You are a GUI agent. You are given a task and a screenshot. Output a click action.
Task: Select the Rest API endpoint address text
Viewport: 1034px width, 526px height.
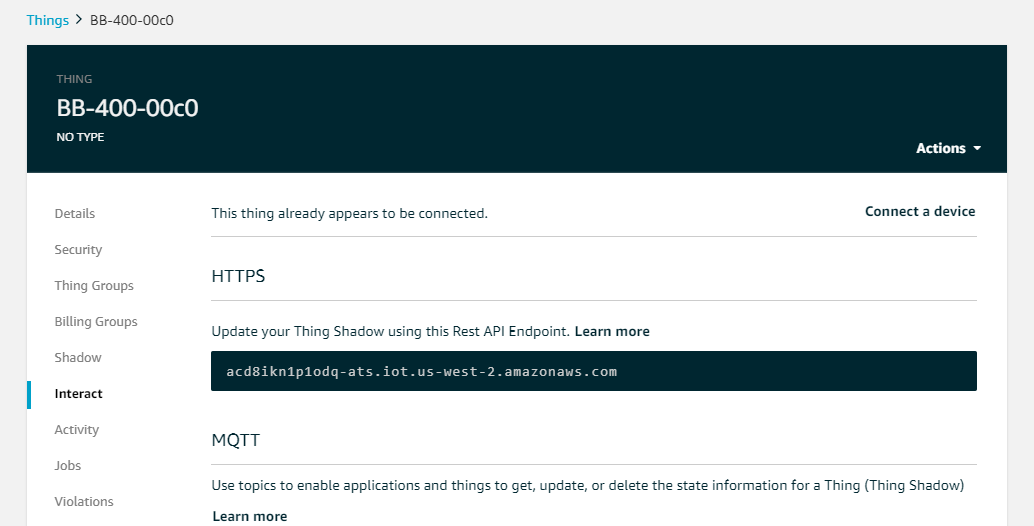point(421,371)
